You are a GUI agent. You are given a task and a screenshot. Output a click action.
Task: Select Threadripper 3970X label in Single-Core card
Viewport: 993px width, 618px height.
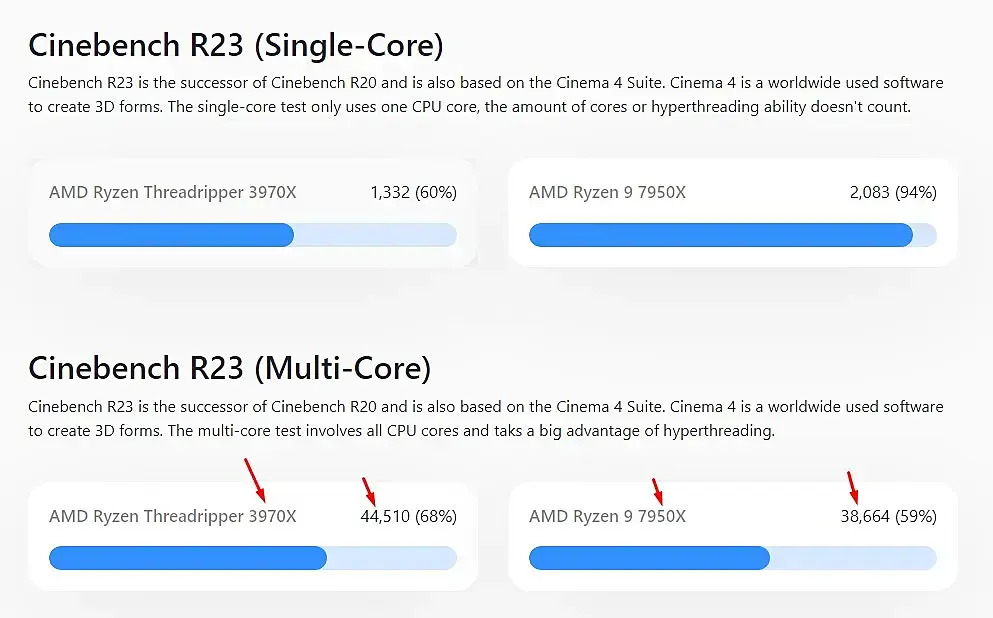coord(172,192)
